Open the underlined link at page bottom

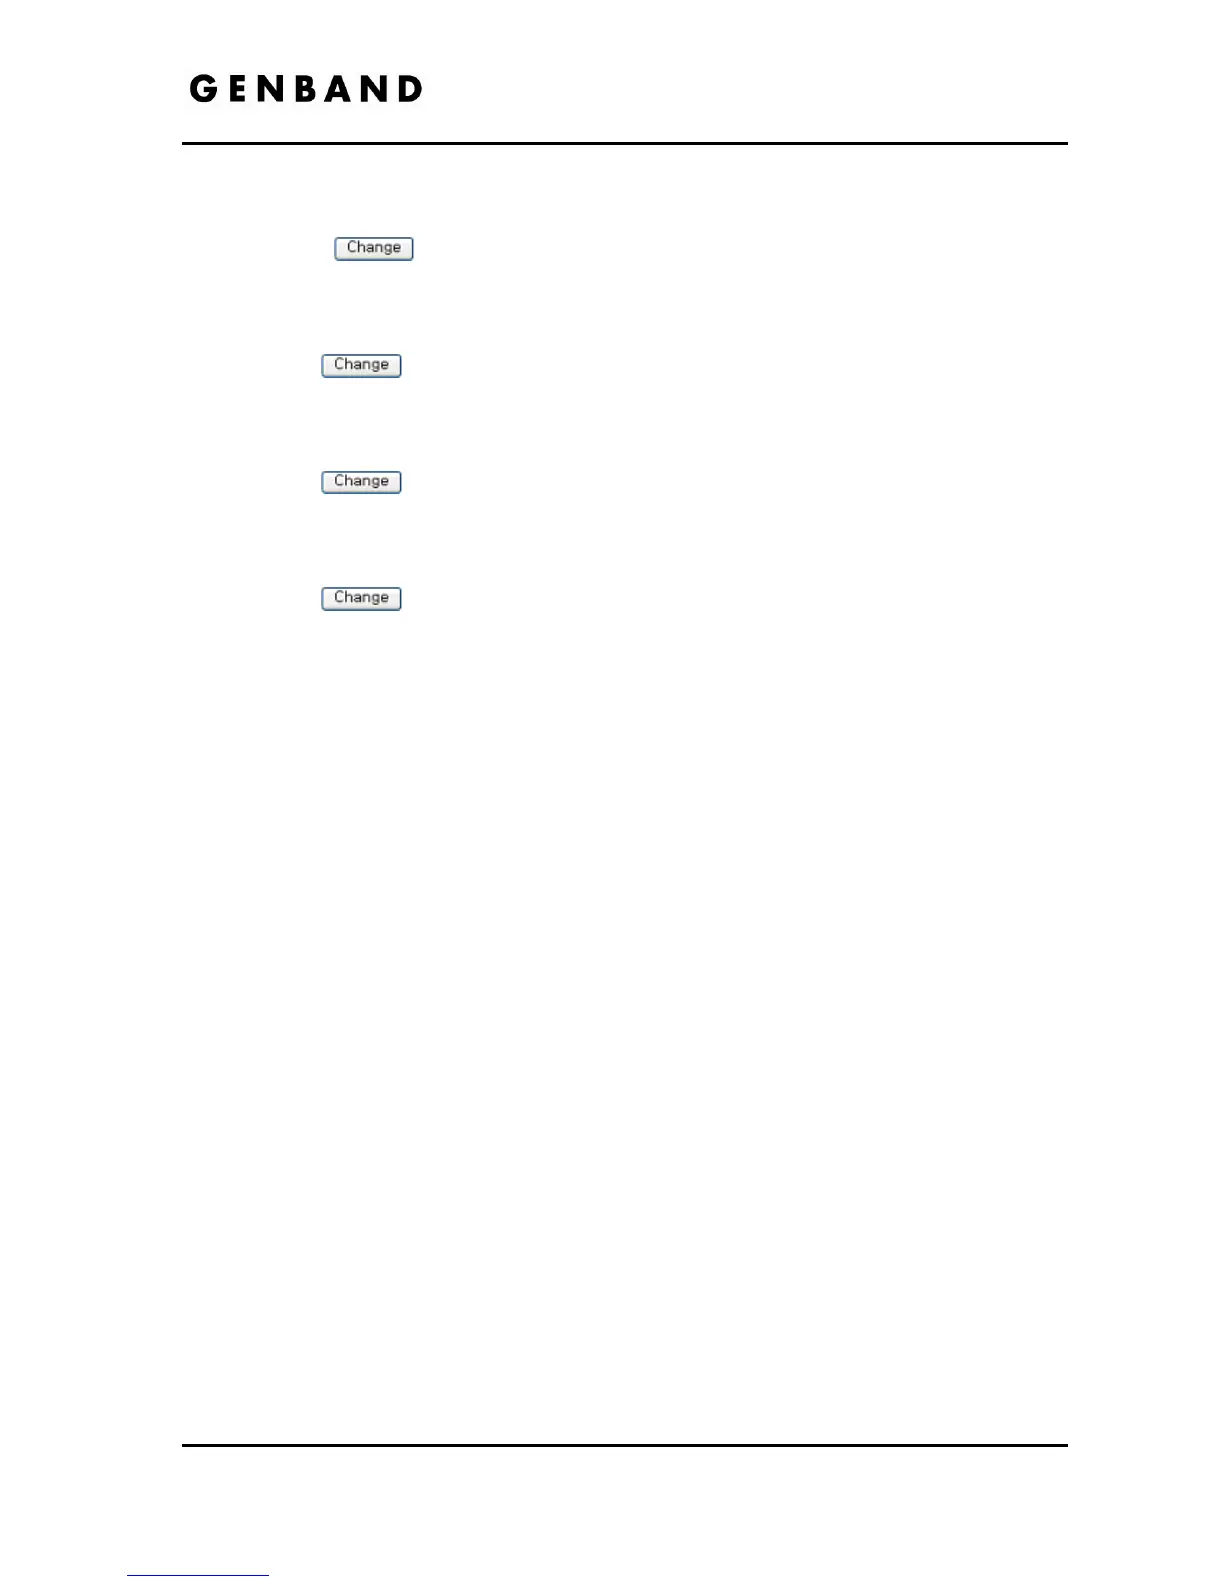click(198, 1577)
